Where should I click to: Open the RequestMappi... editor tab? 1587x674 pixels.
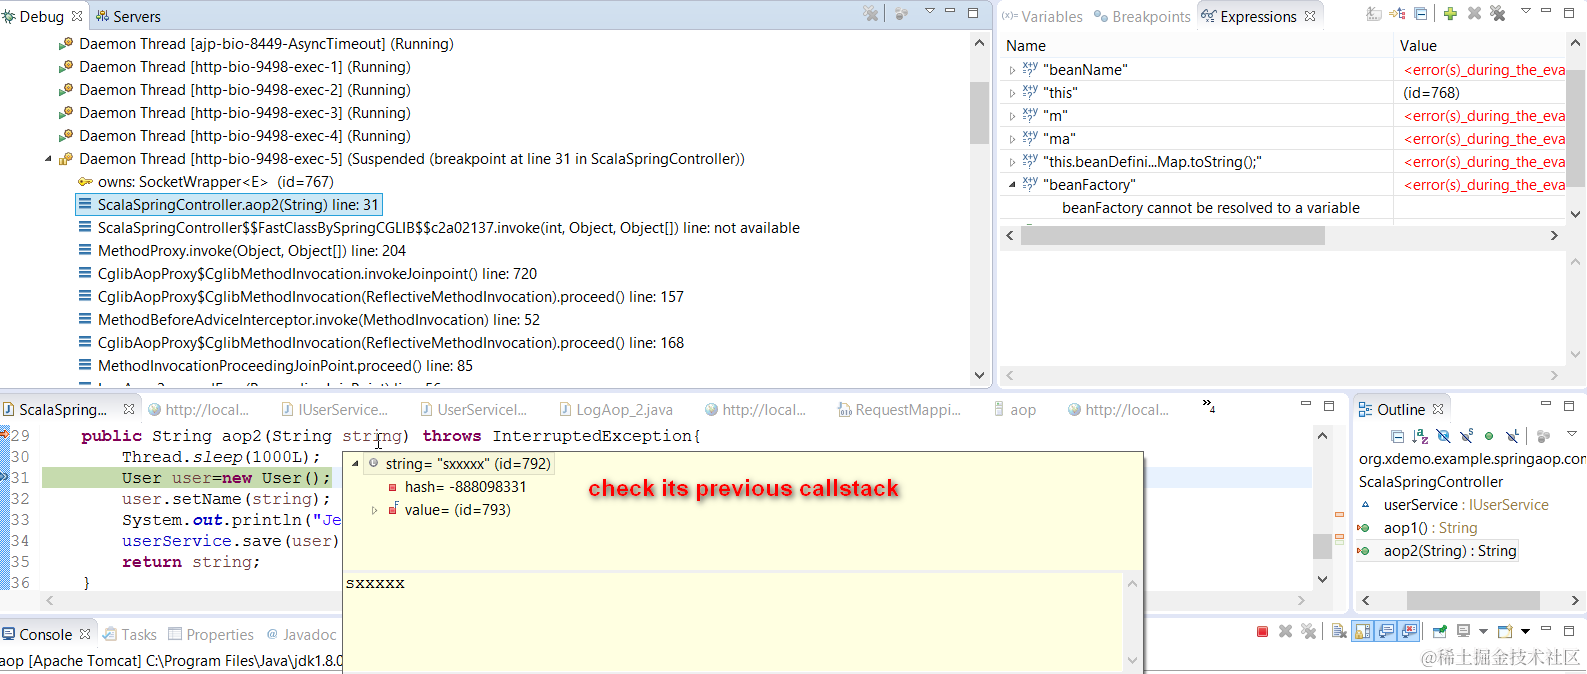898,410
